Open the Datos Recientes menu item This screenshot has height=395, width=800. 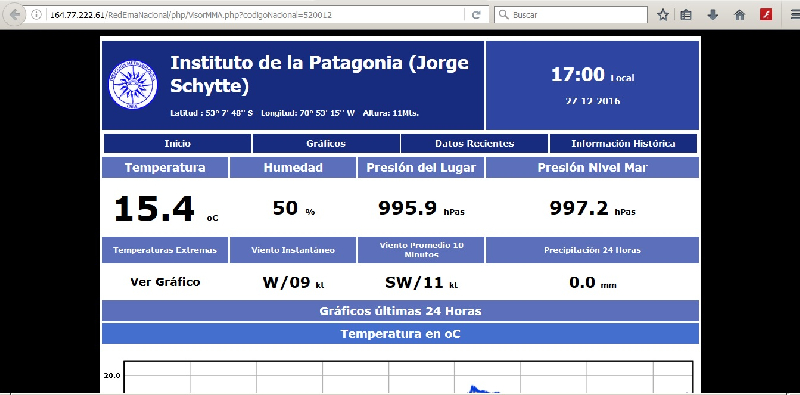pos(474,143)
